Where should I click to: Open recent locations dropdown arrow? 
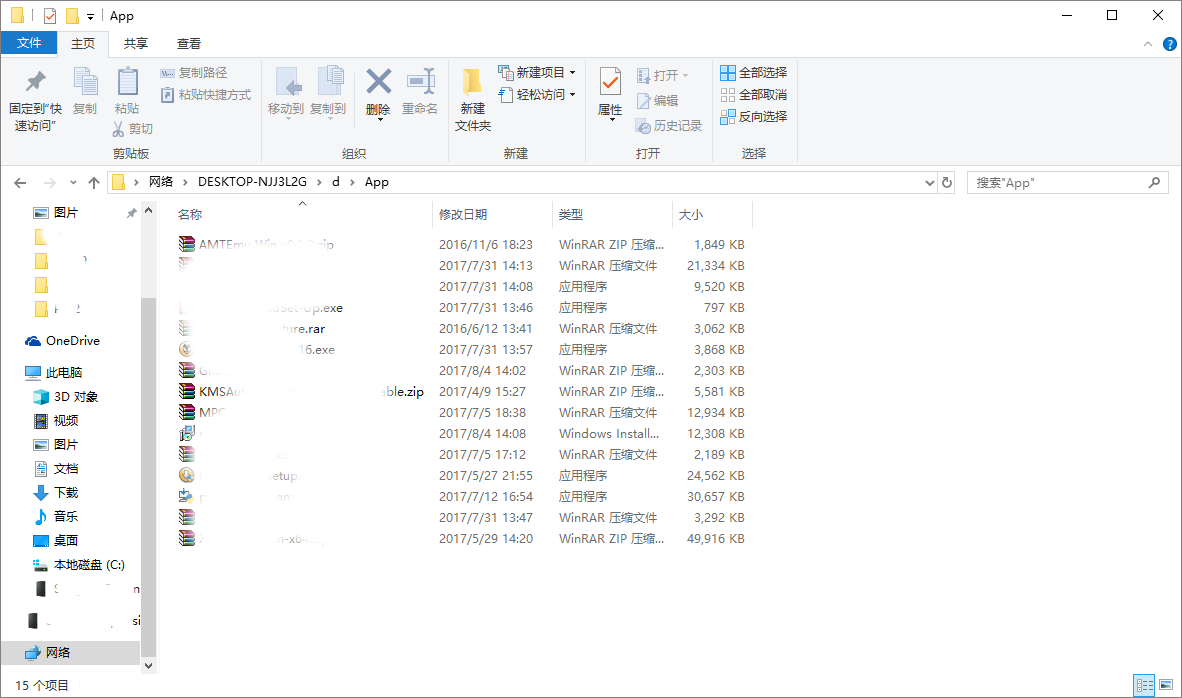click(x=73, y=182)
